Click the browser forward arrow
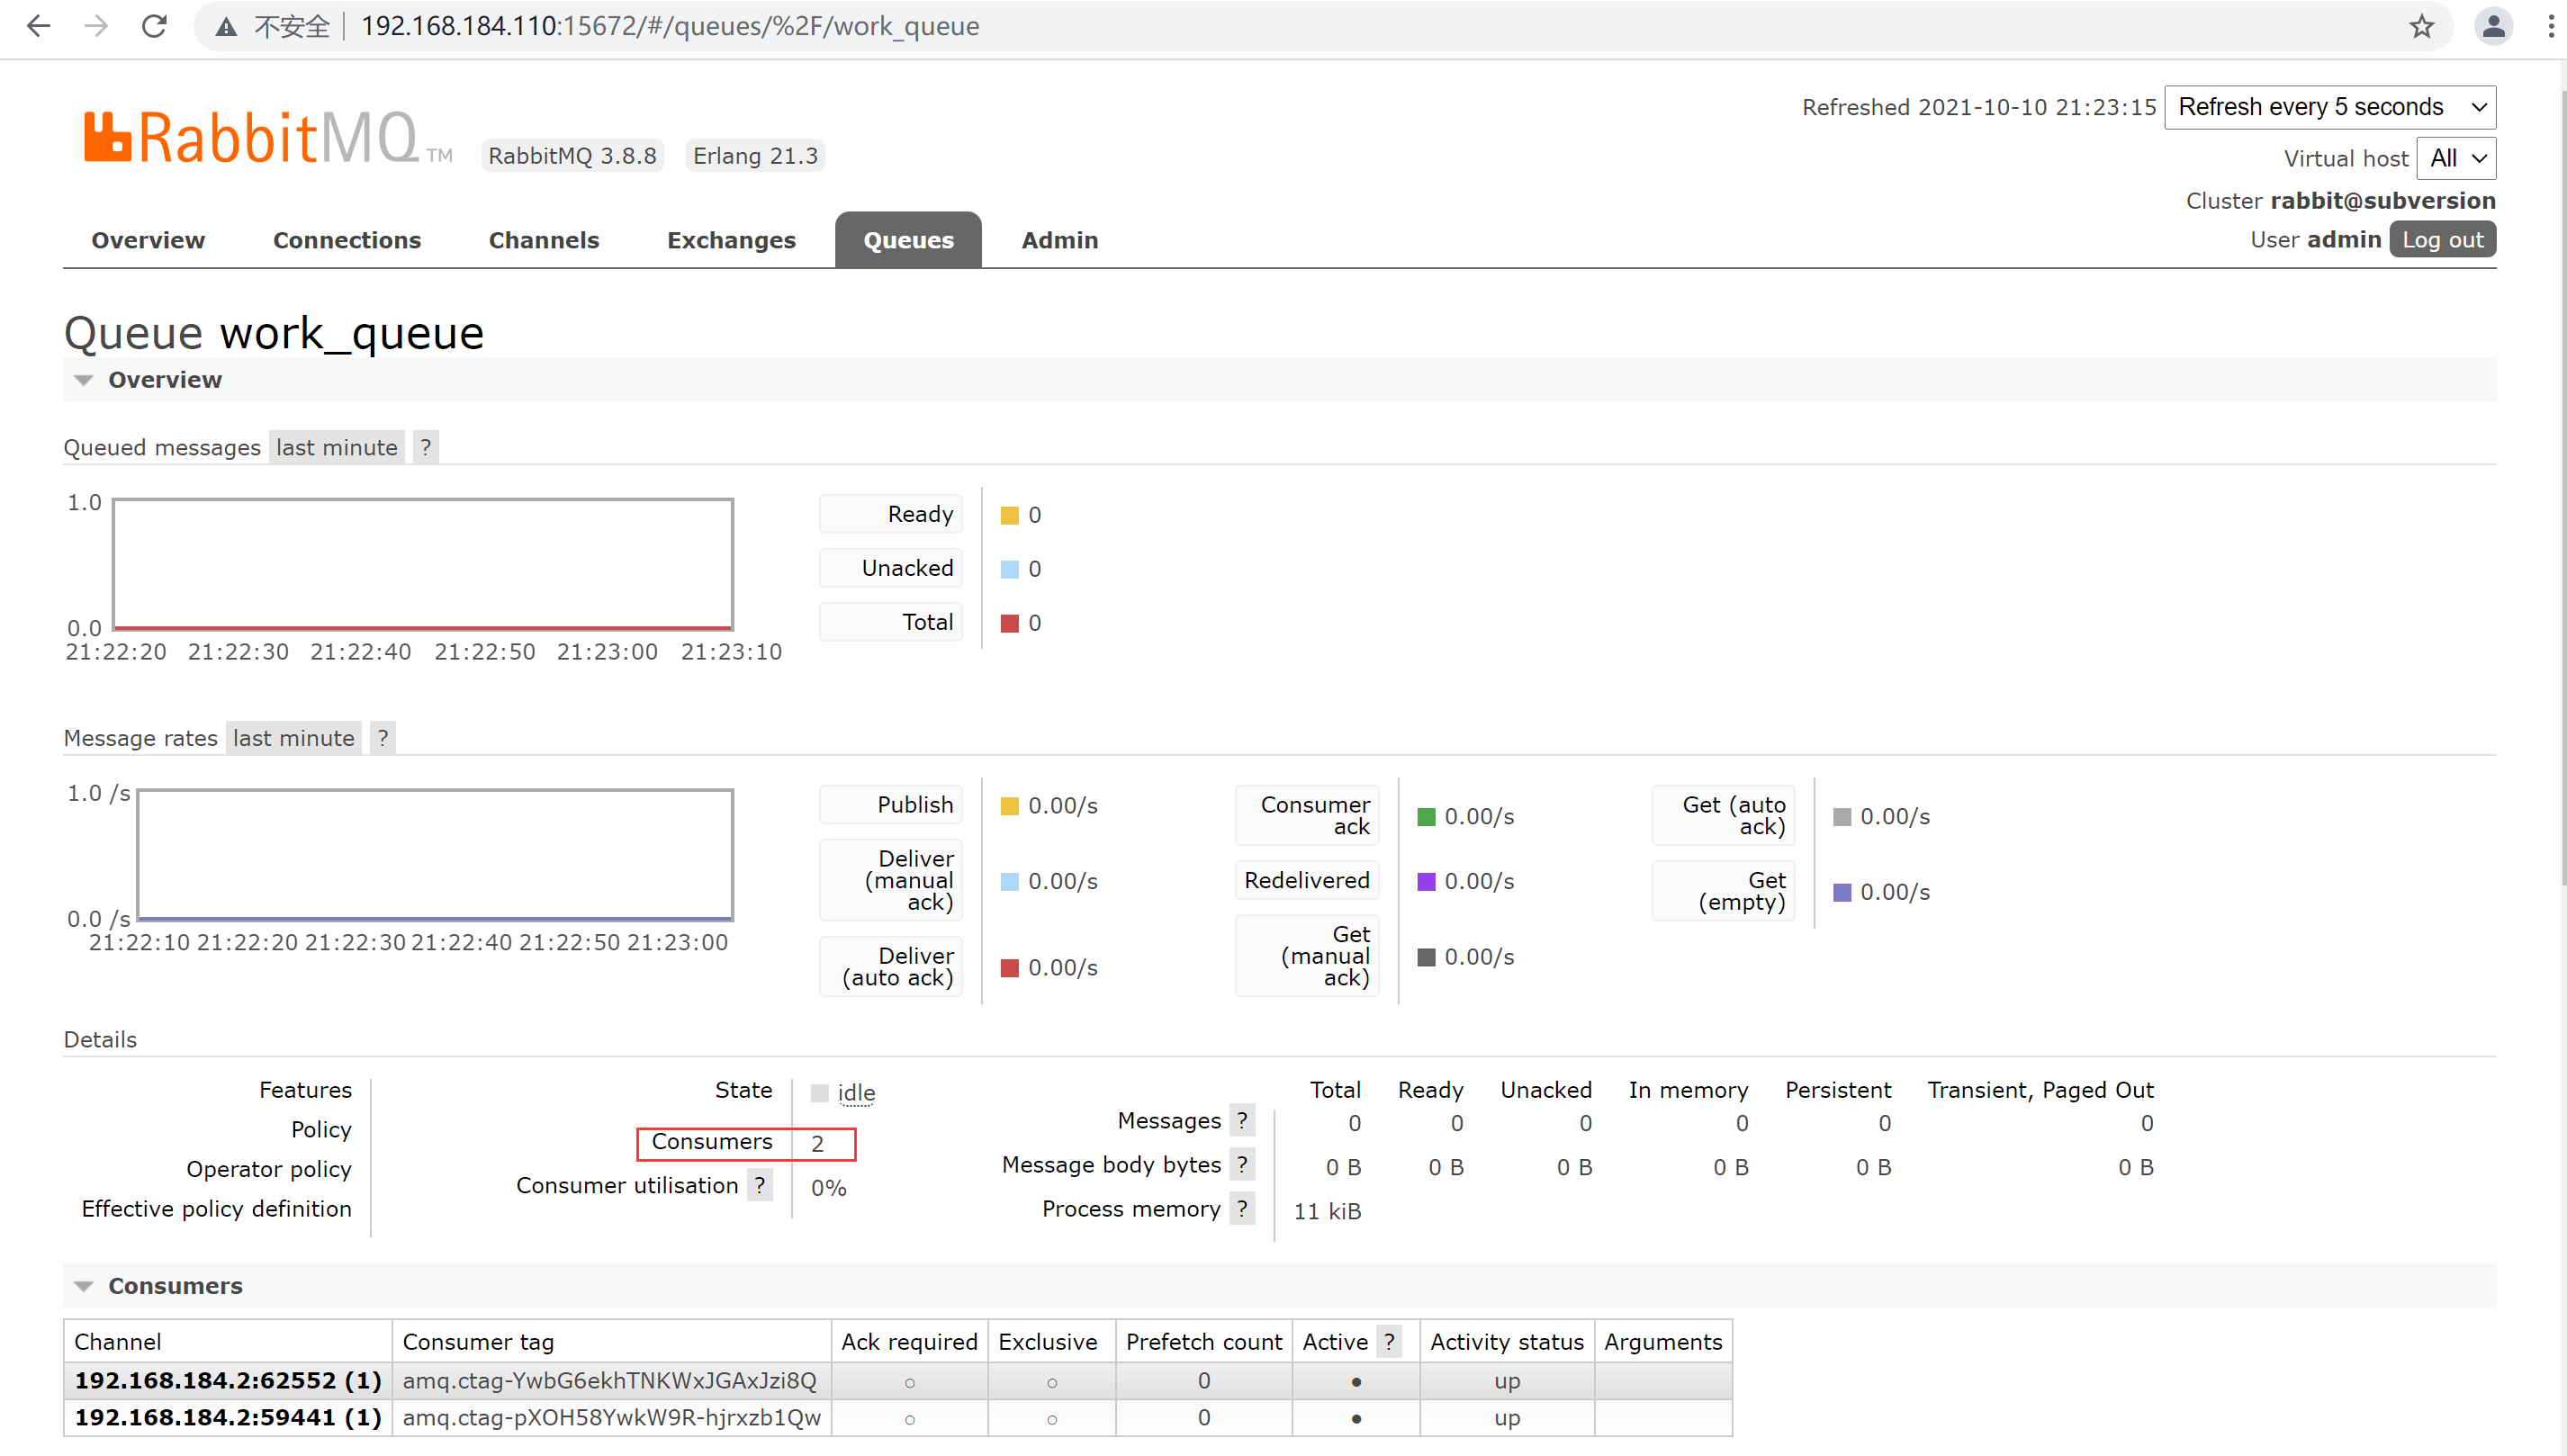The width and height of the screenshot is (2567, 1456). click(96, 26)
